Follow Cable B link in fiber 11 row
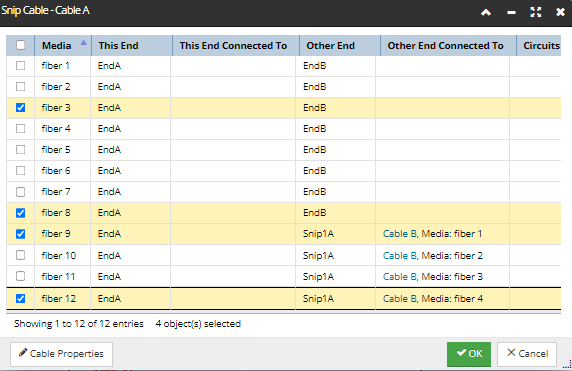Screen dimensions: 572x371 click(x=399, y=277)
